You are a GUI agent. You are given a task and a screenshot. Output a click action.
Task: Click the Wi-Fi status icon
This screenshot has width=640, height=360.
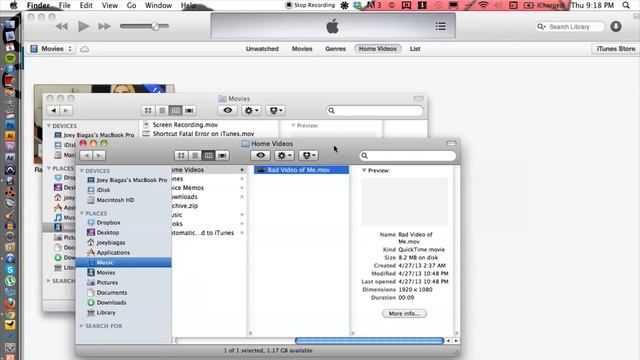484,5
